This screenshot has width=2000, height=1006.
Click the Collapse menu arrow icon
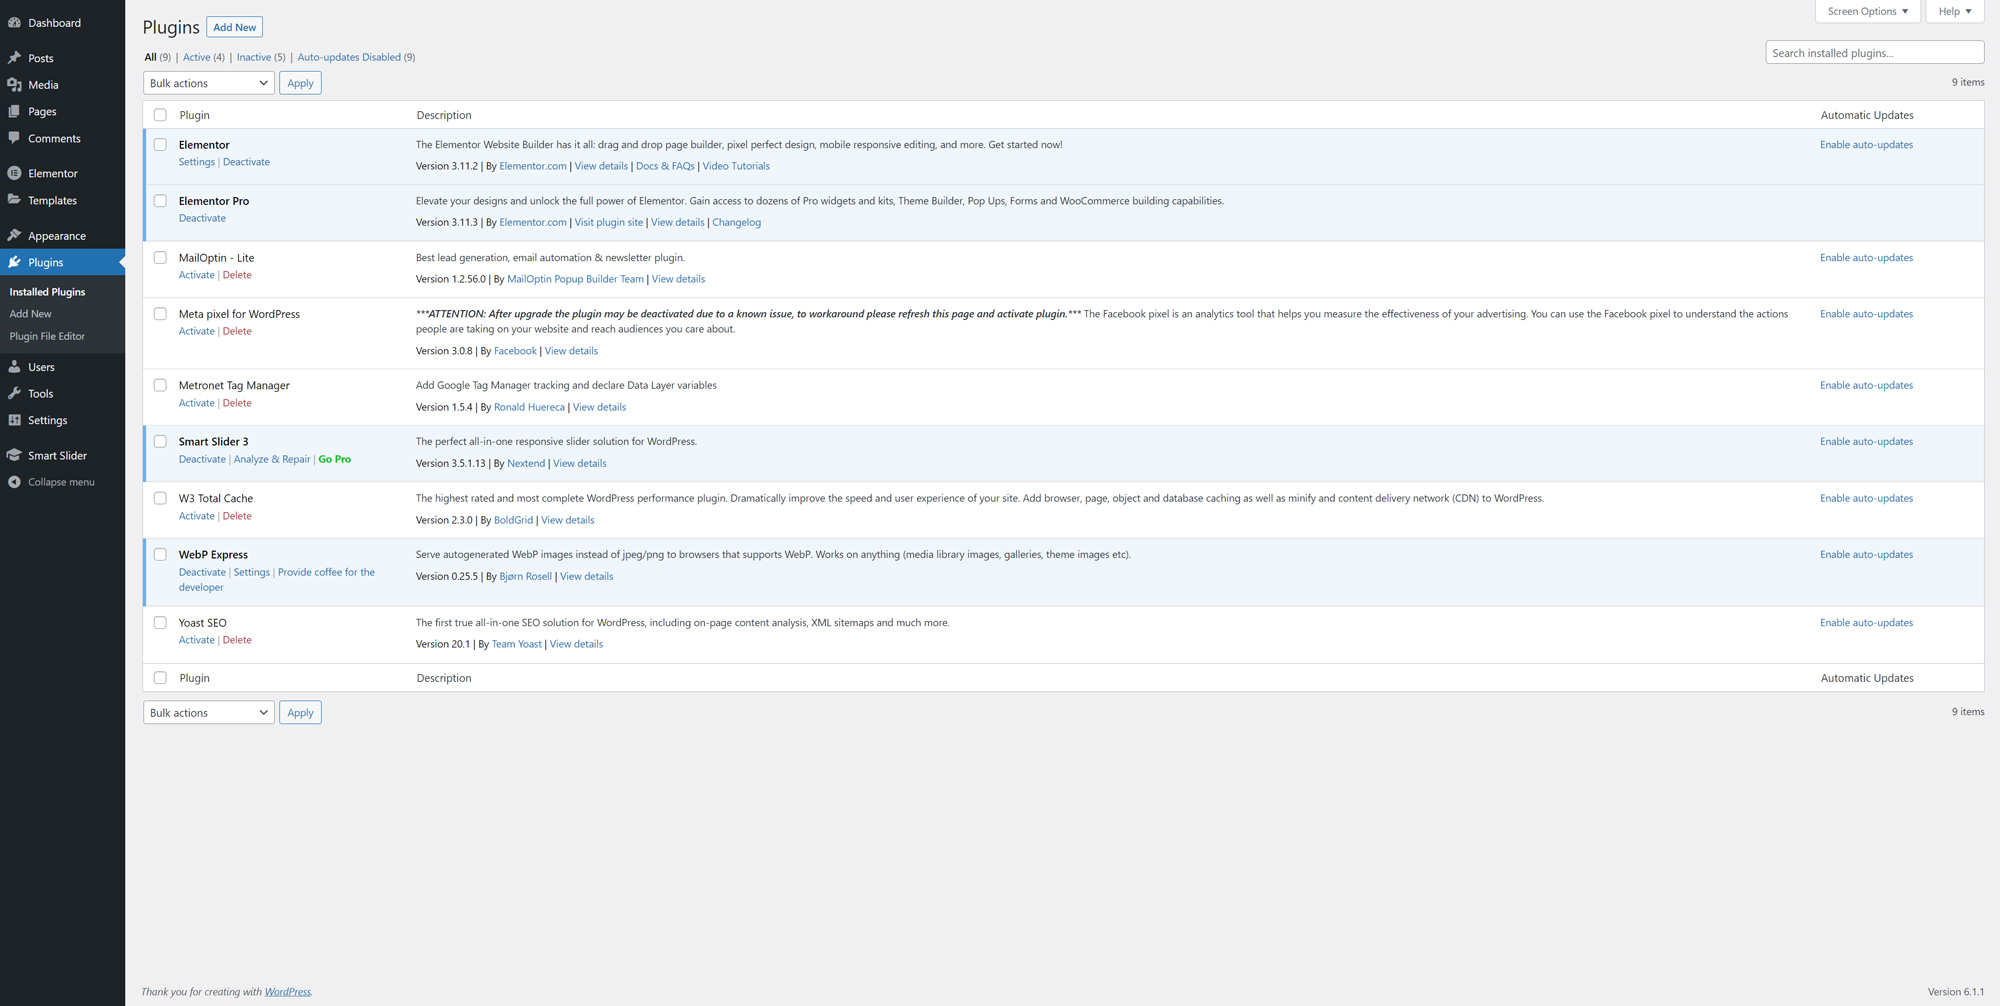point(14,482)
